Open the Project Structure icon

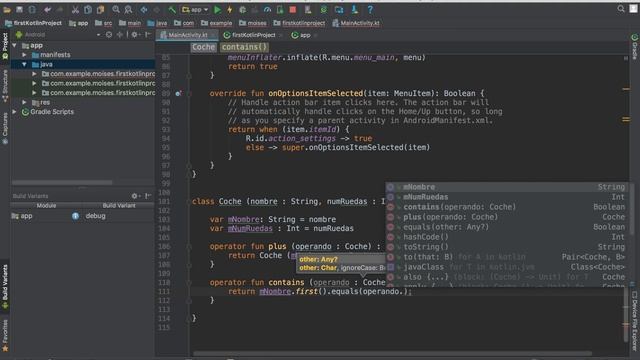pos(339,9)
